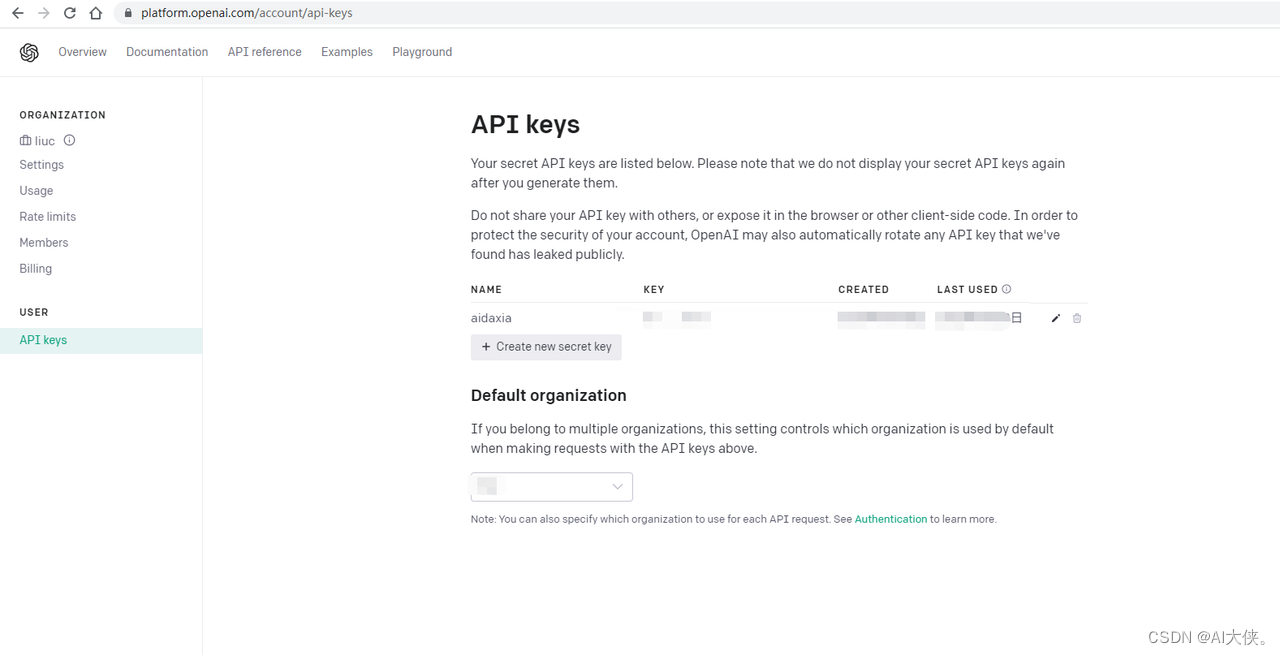Click Create new secret key button
Screen dimensions: 1280x655
click(x=546, y=347)
